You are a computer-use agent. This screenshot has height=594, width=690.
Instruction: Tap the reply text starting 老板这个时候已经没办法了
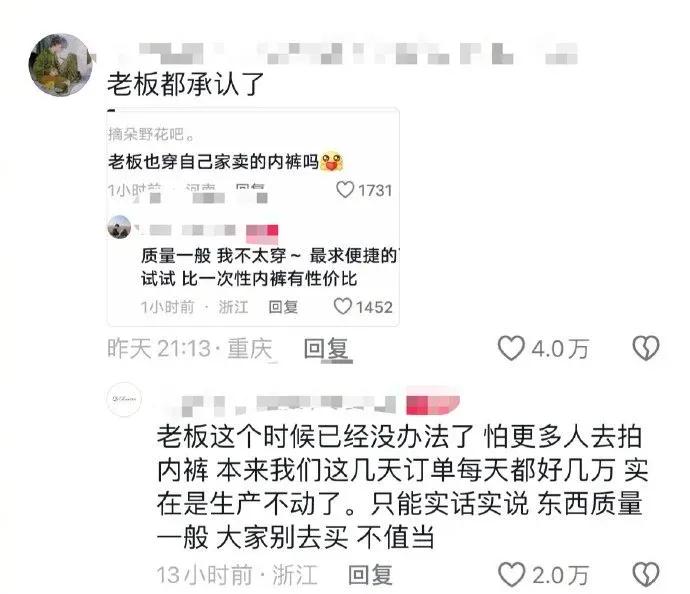point(402,487)
